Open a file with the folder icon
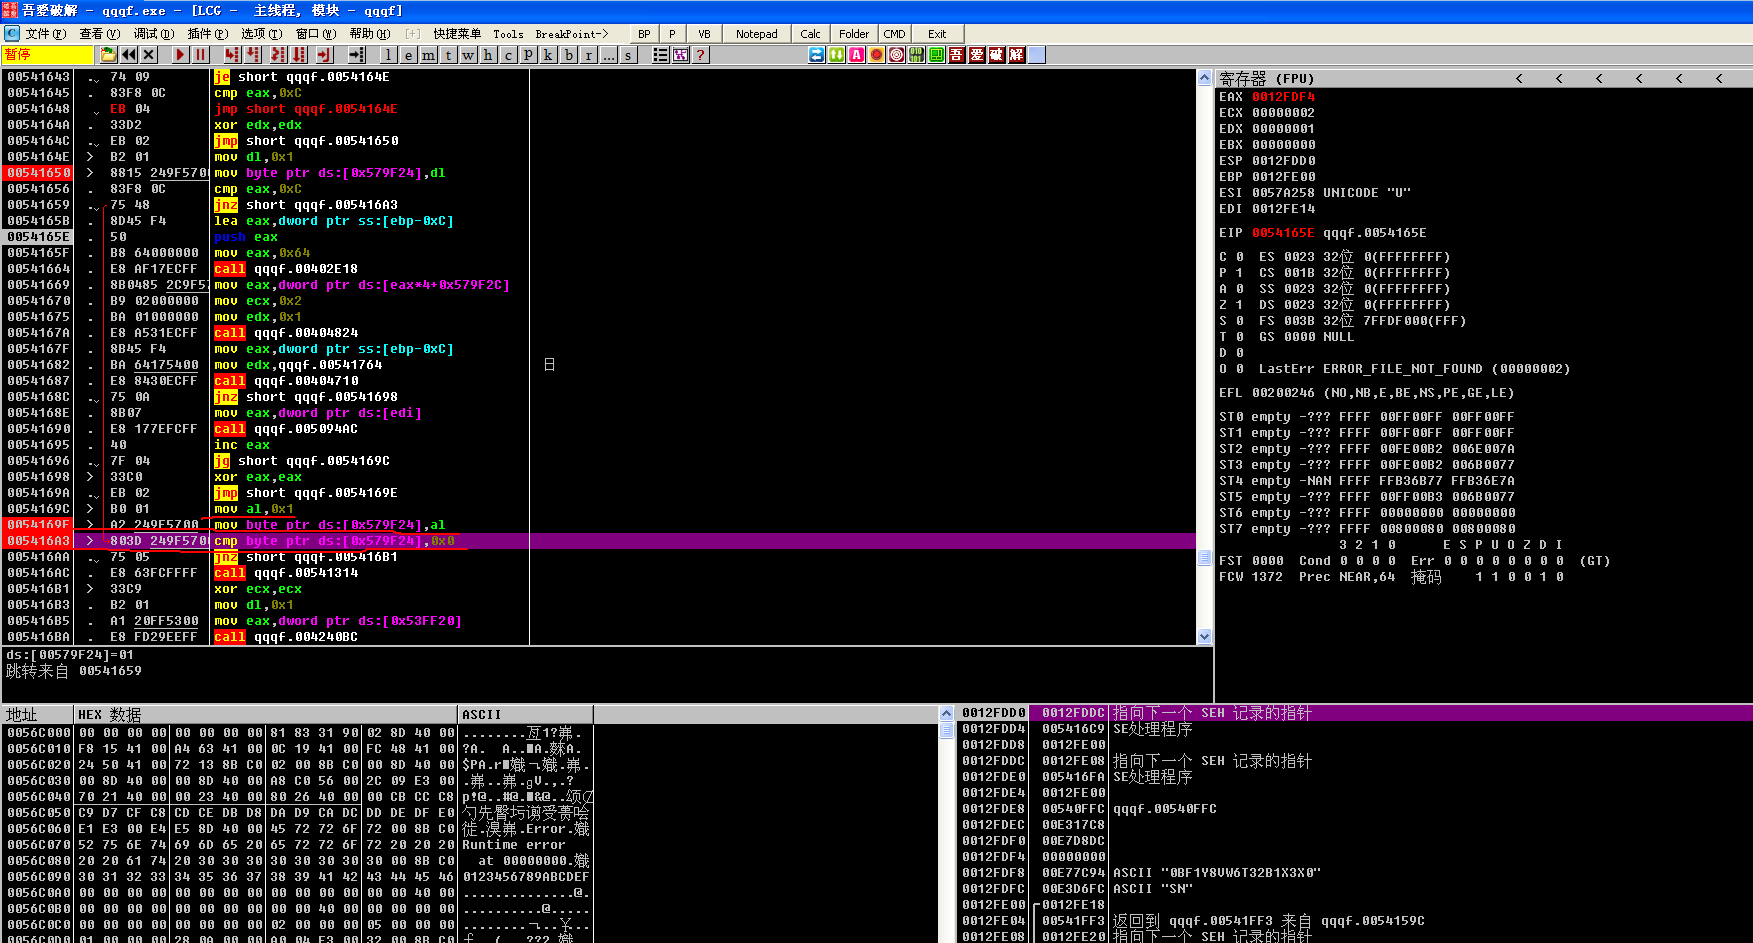 108,55
